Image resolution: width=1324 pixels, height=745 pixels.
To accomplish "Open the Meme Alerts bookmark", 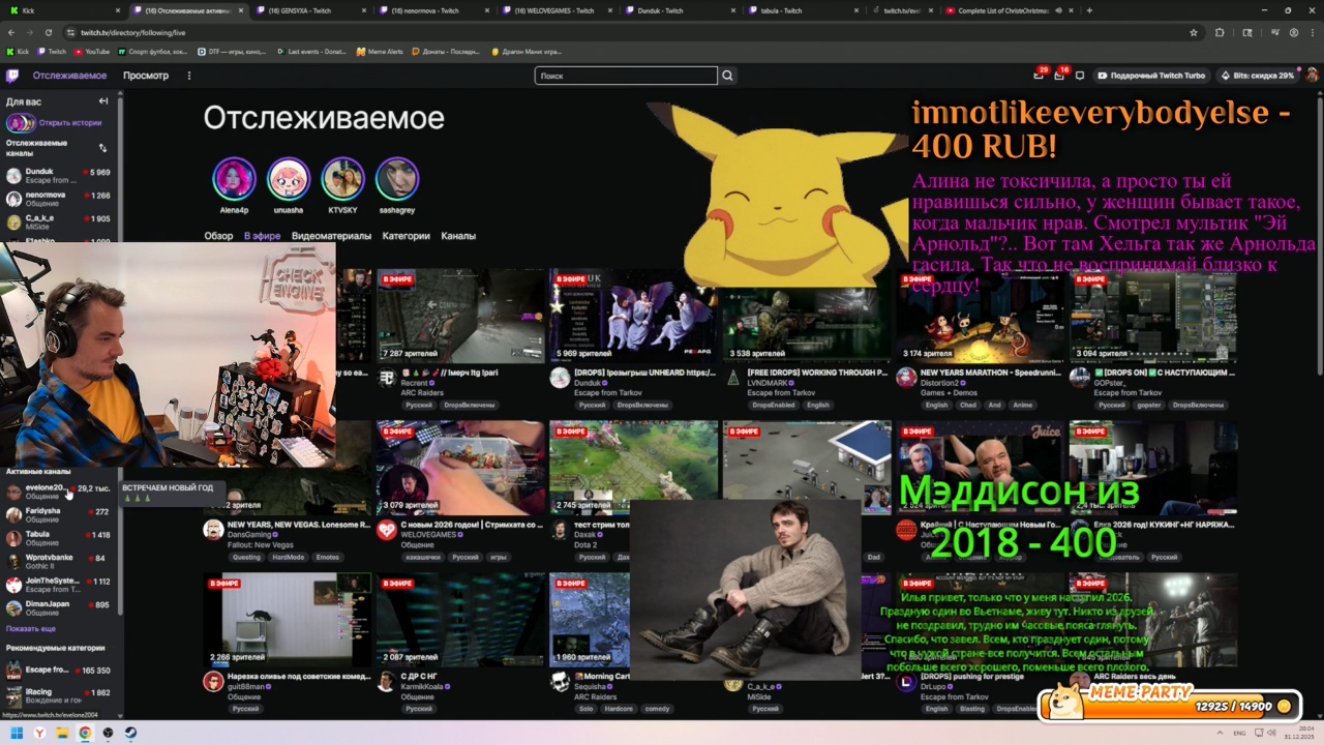I will (x=380, y=51).
